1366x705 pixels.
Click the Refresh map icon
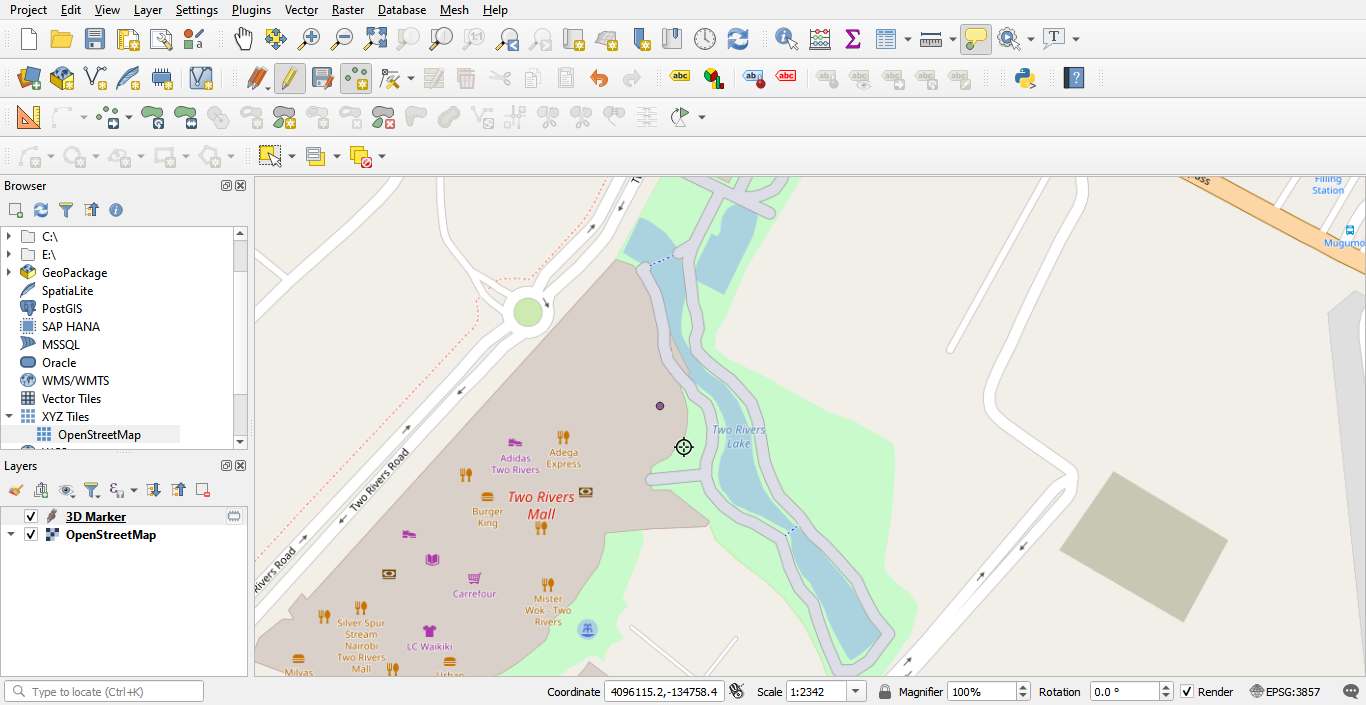tap(738, 39)
